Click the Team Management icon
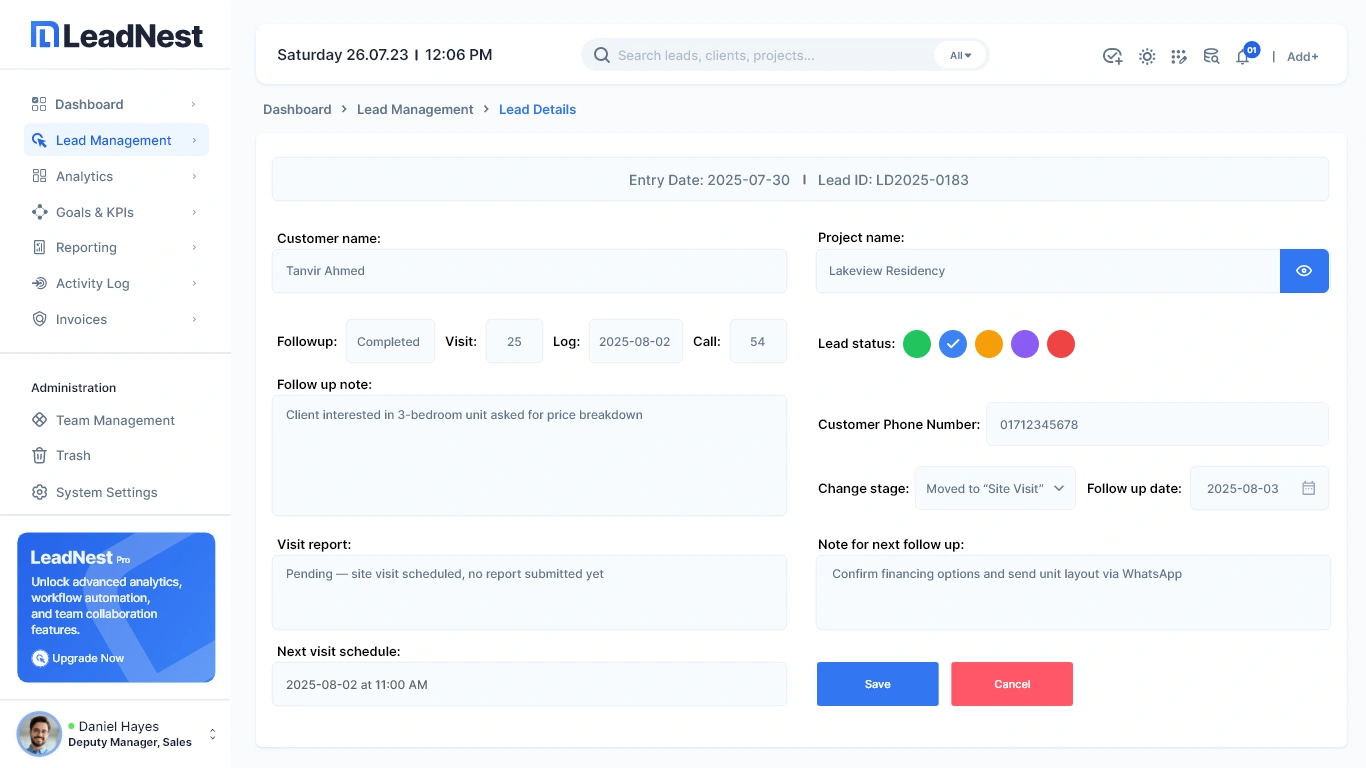This screenshot has height=768, width=1366. [x=39, y=420]
